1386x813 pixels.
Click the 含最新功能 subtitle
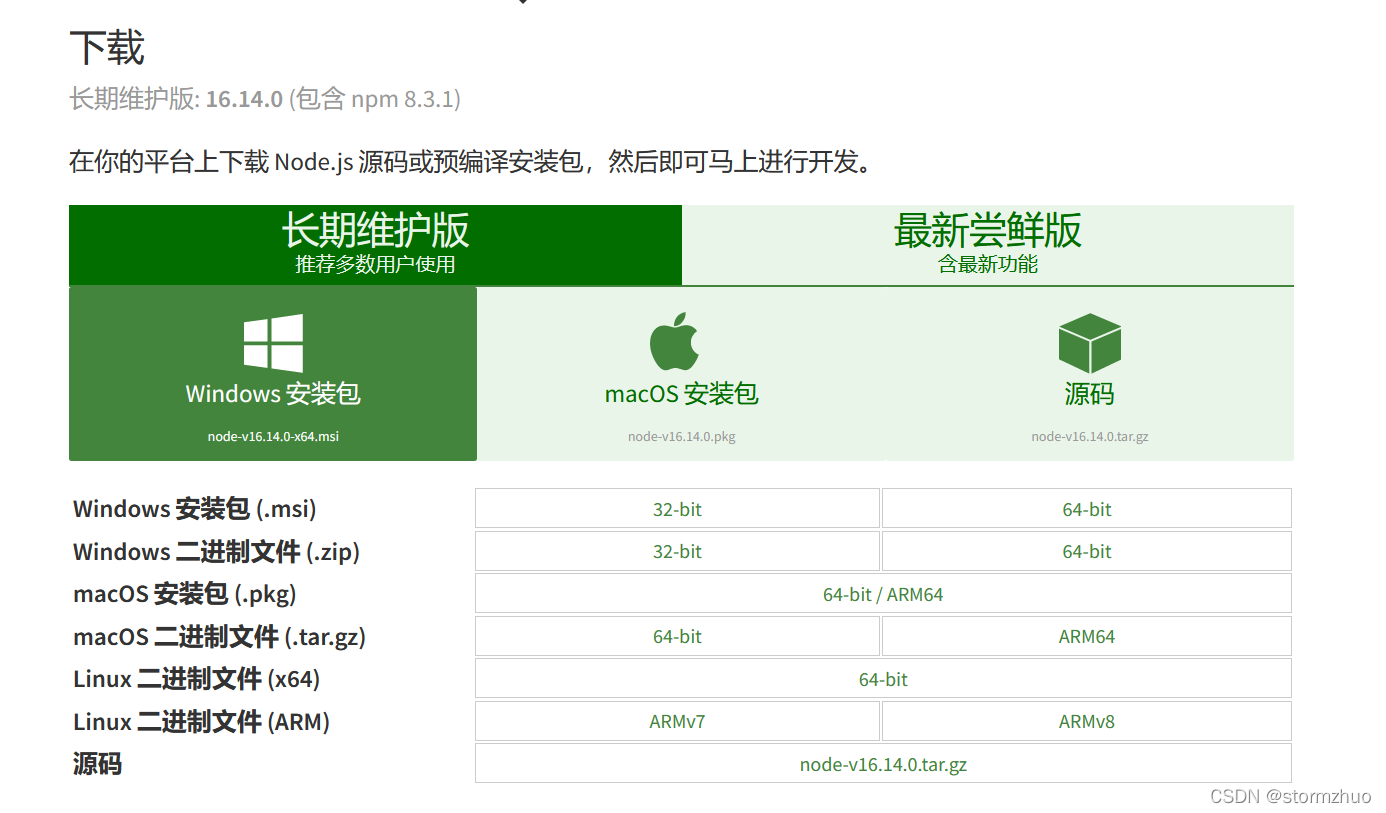pyautogui.click(x=988, y=264)
